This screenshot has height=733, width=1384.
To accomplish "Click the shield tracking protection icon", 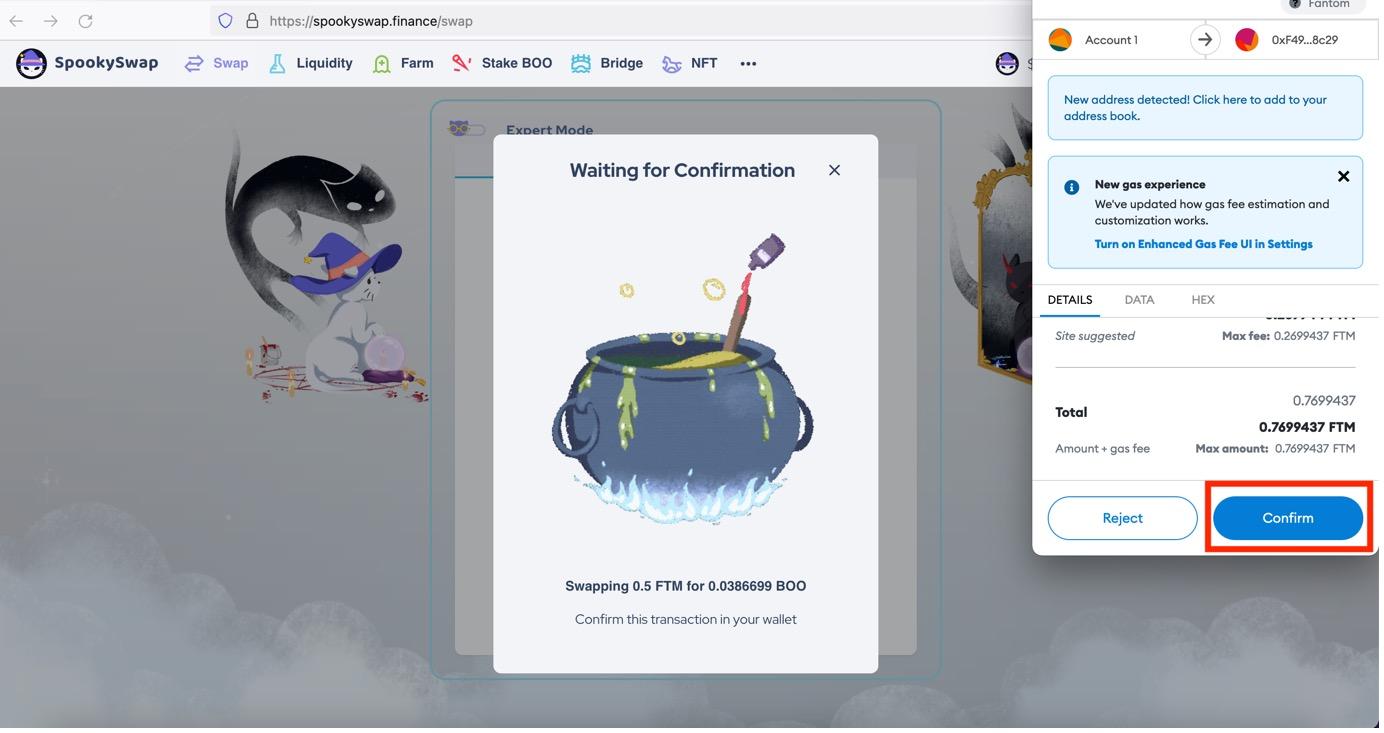I will click(225, 20).
